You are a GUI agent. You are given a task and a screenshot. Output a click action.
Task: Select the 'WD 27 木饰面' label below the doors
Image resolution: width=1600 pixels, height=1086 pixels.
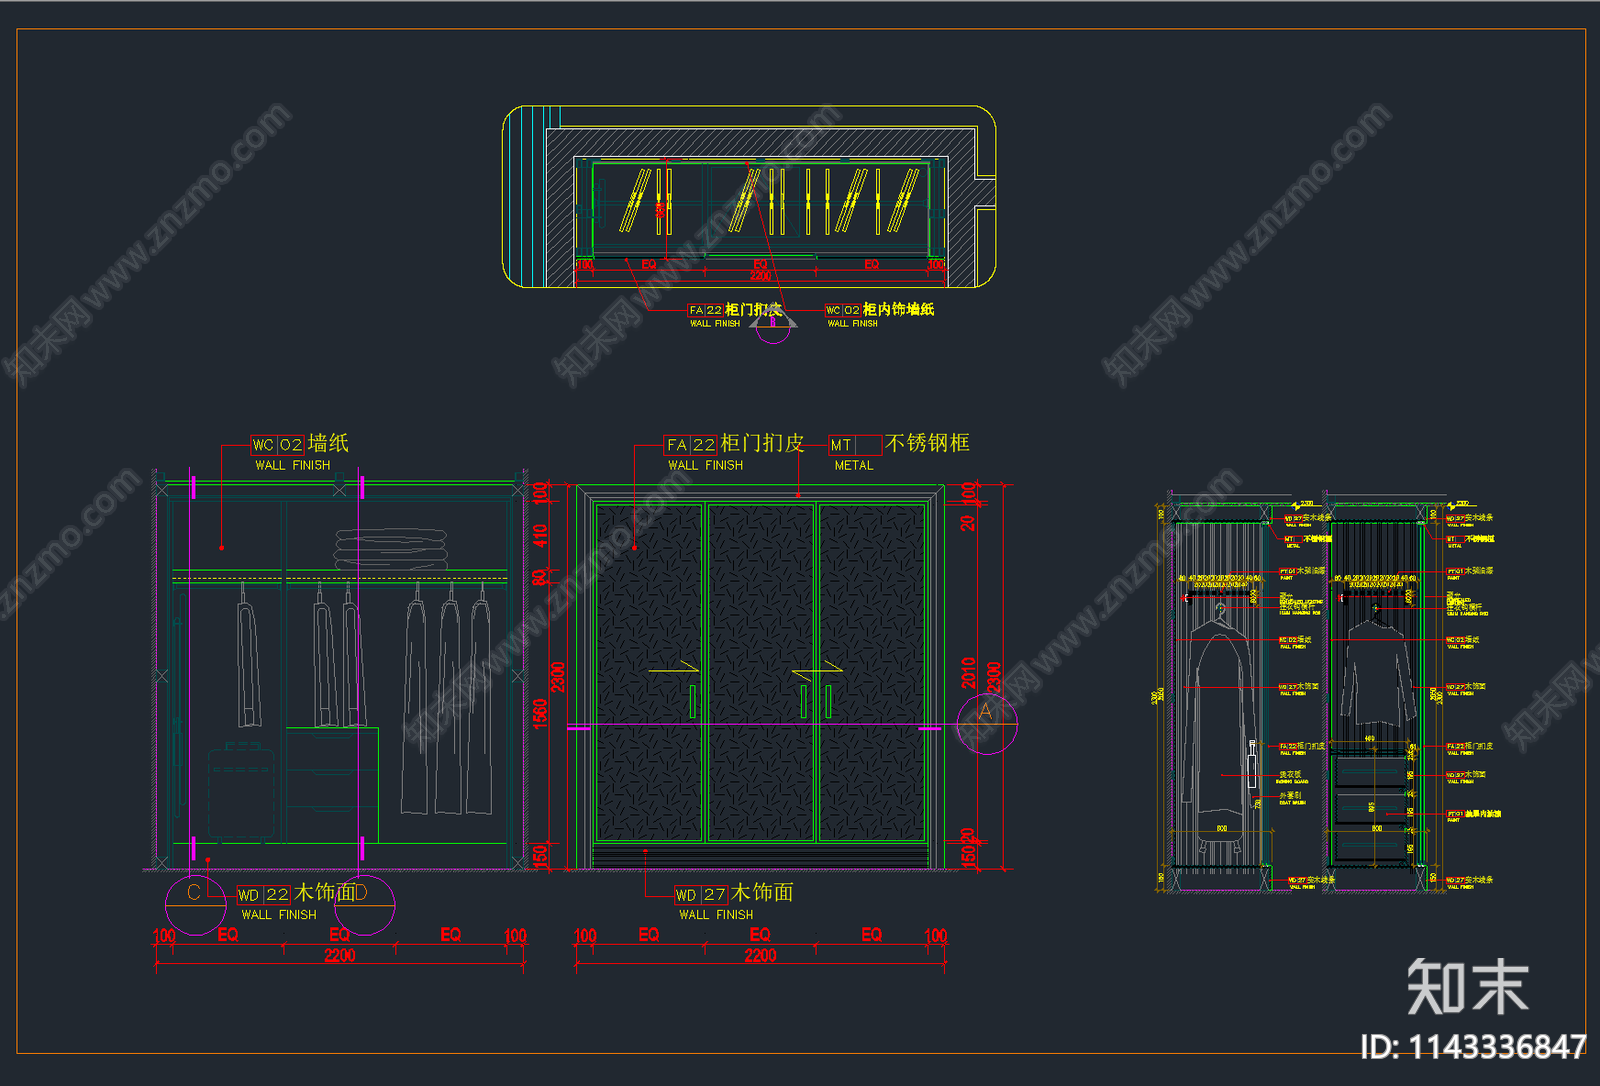click(734, 894)
